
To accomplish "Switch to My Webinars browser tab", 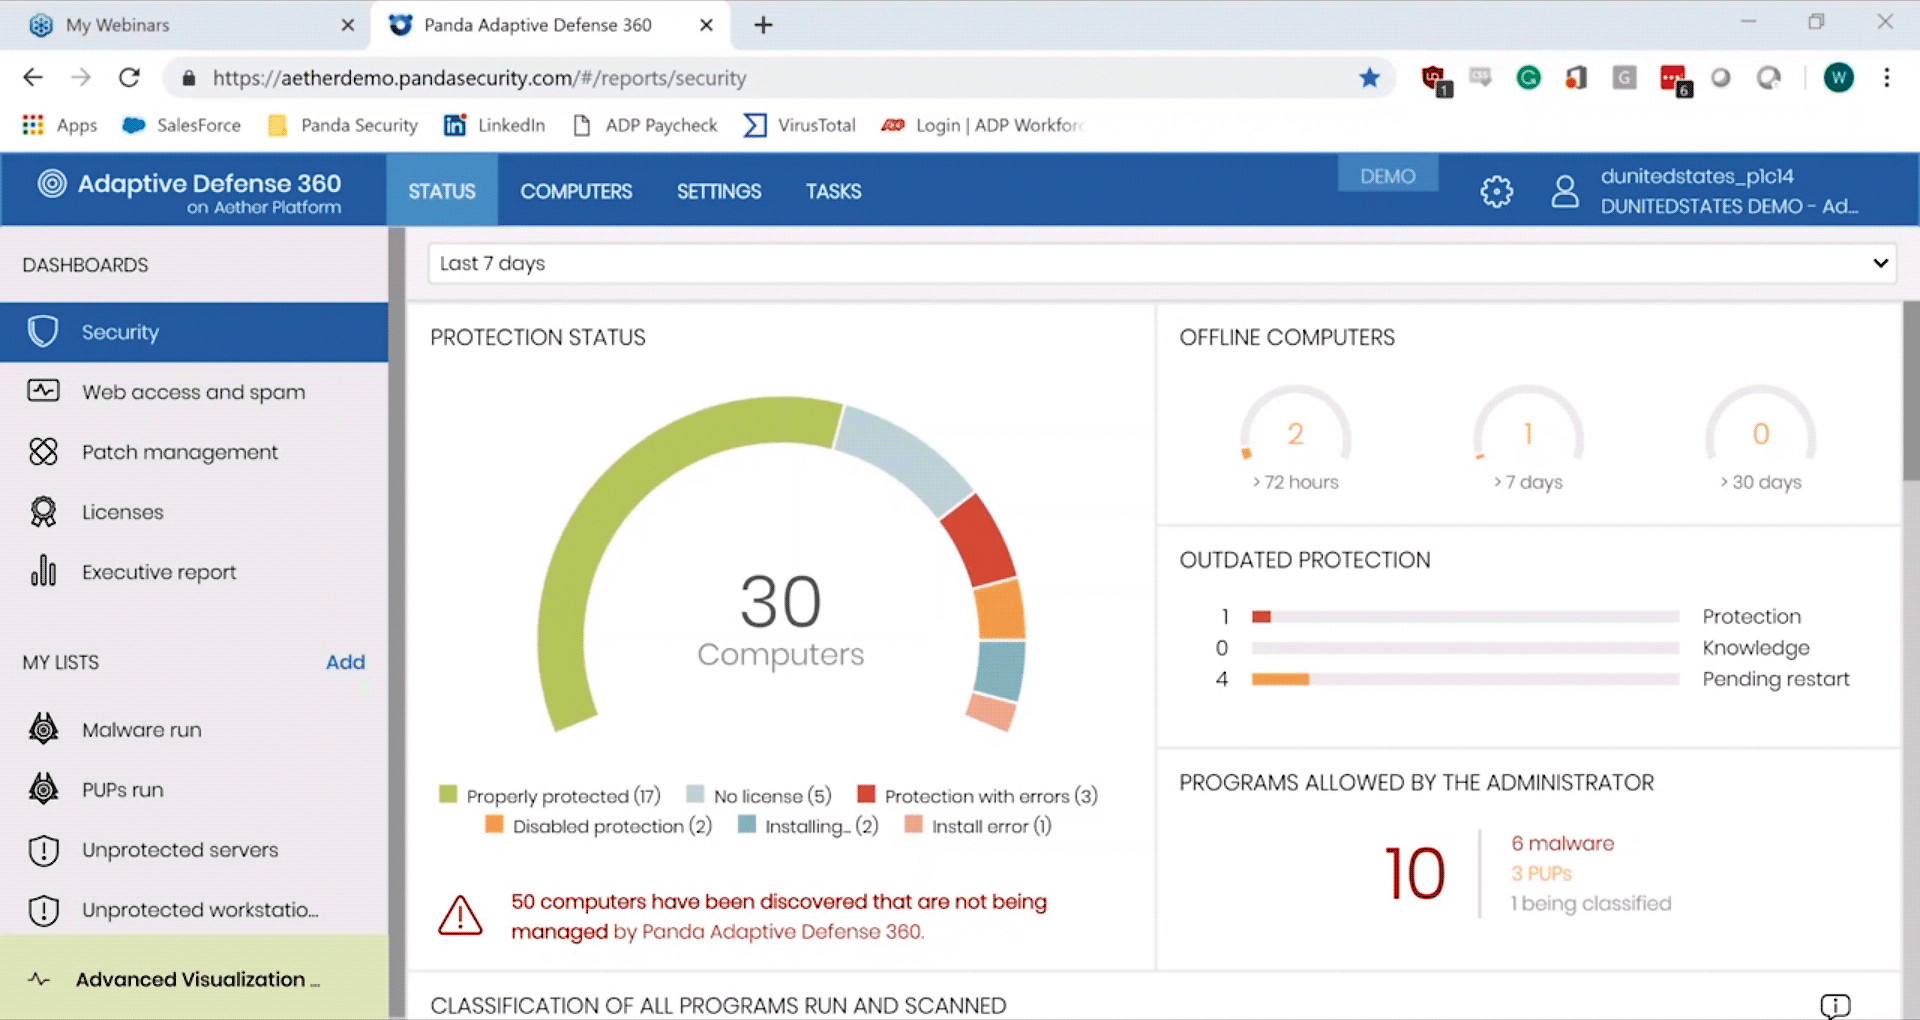I will tap(185, 25).
